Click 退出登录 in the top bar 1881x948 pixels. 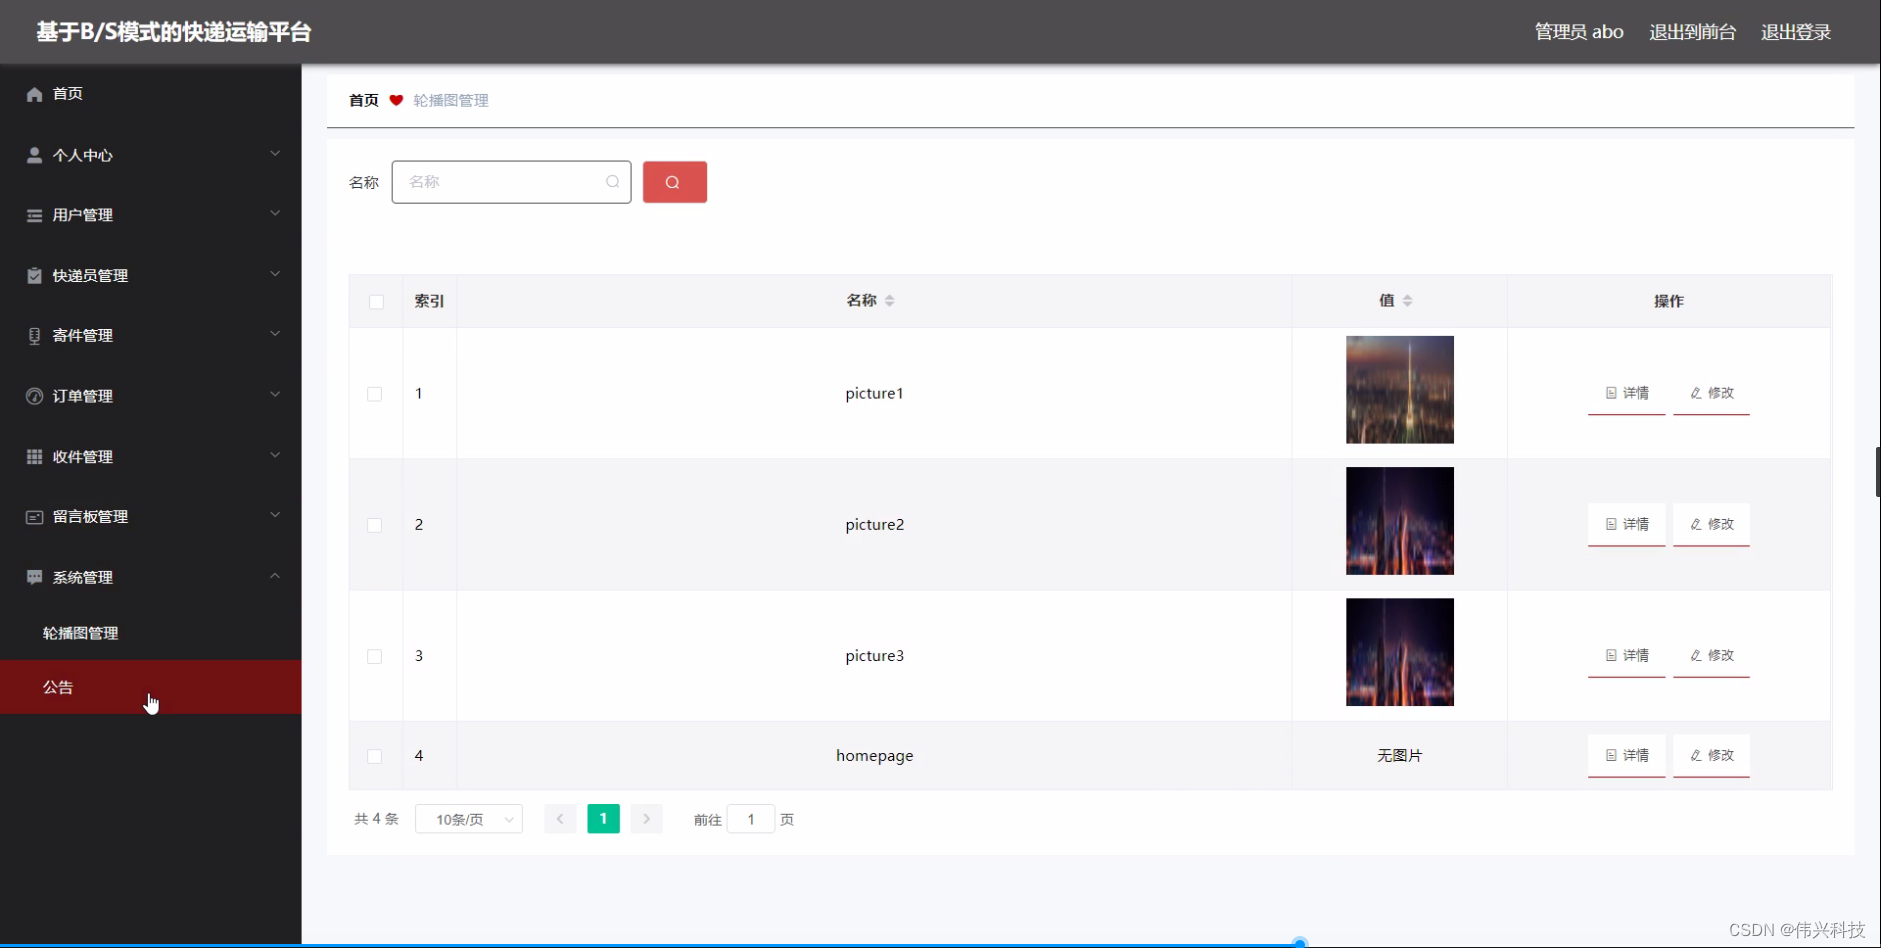point(1795,31)
